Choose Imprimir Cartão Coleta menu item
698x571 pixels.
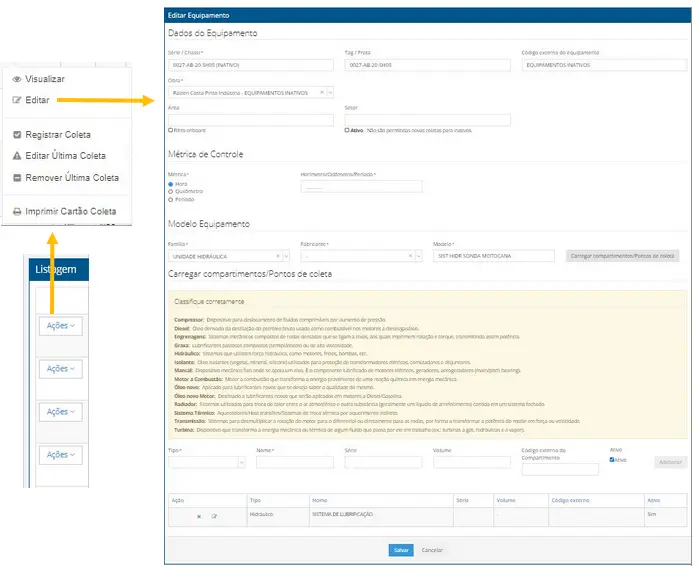coord(71,211)
